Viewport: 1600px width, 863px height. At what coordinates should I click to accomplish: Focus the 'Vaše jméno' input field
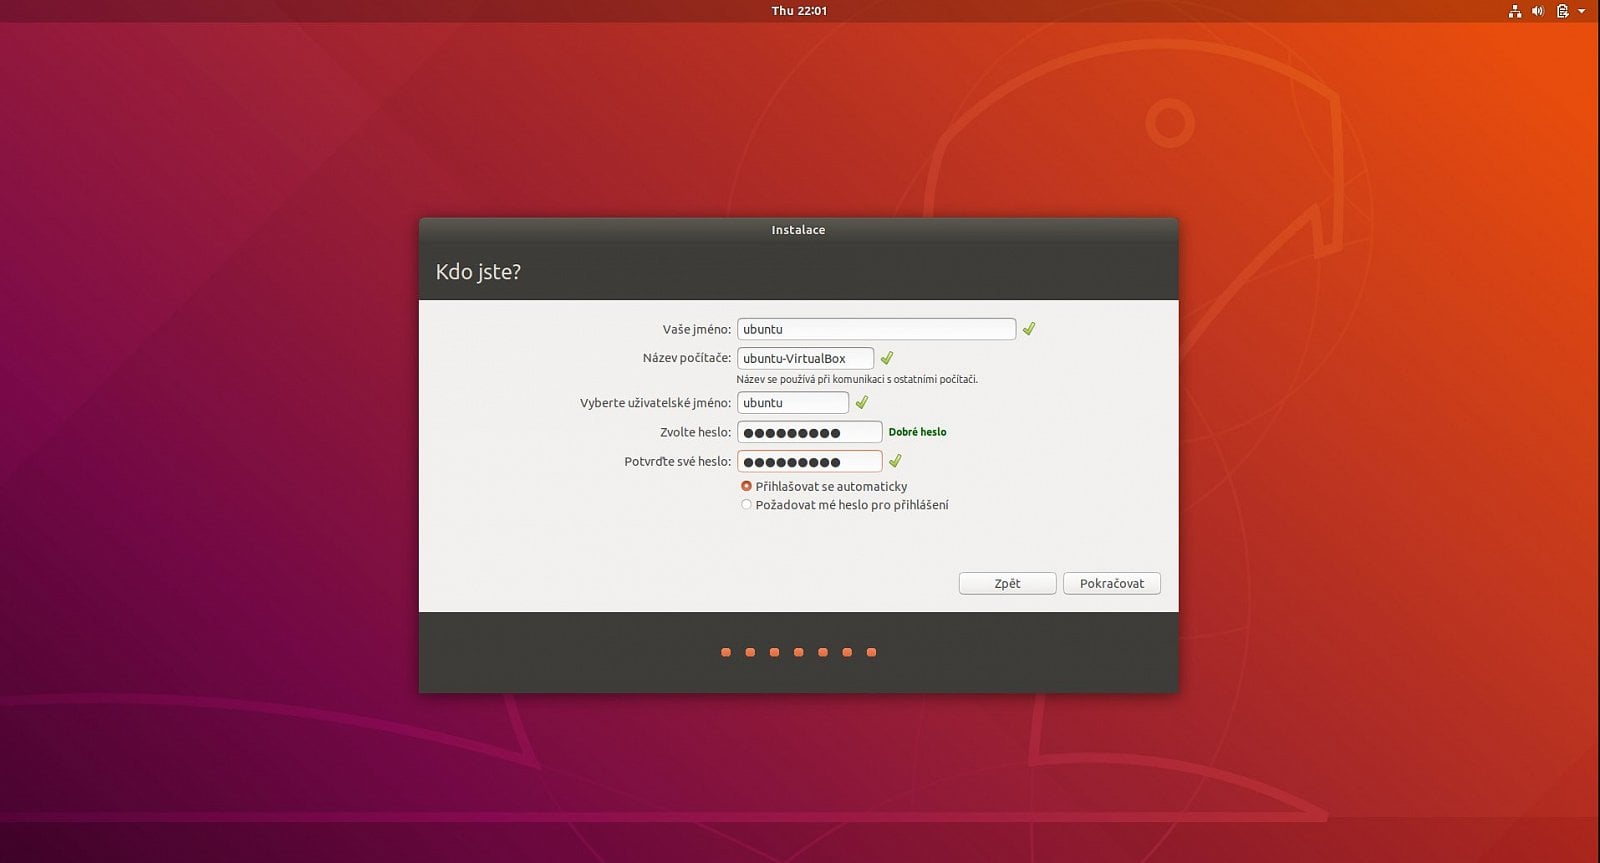[876, 329]
